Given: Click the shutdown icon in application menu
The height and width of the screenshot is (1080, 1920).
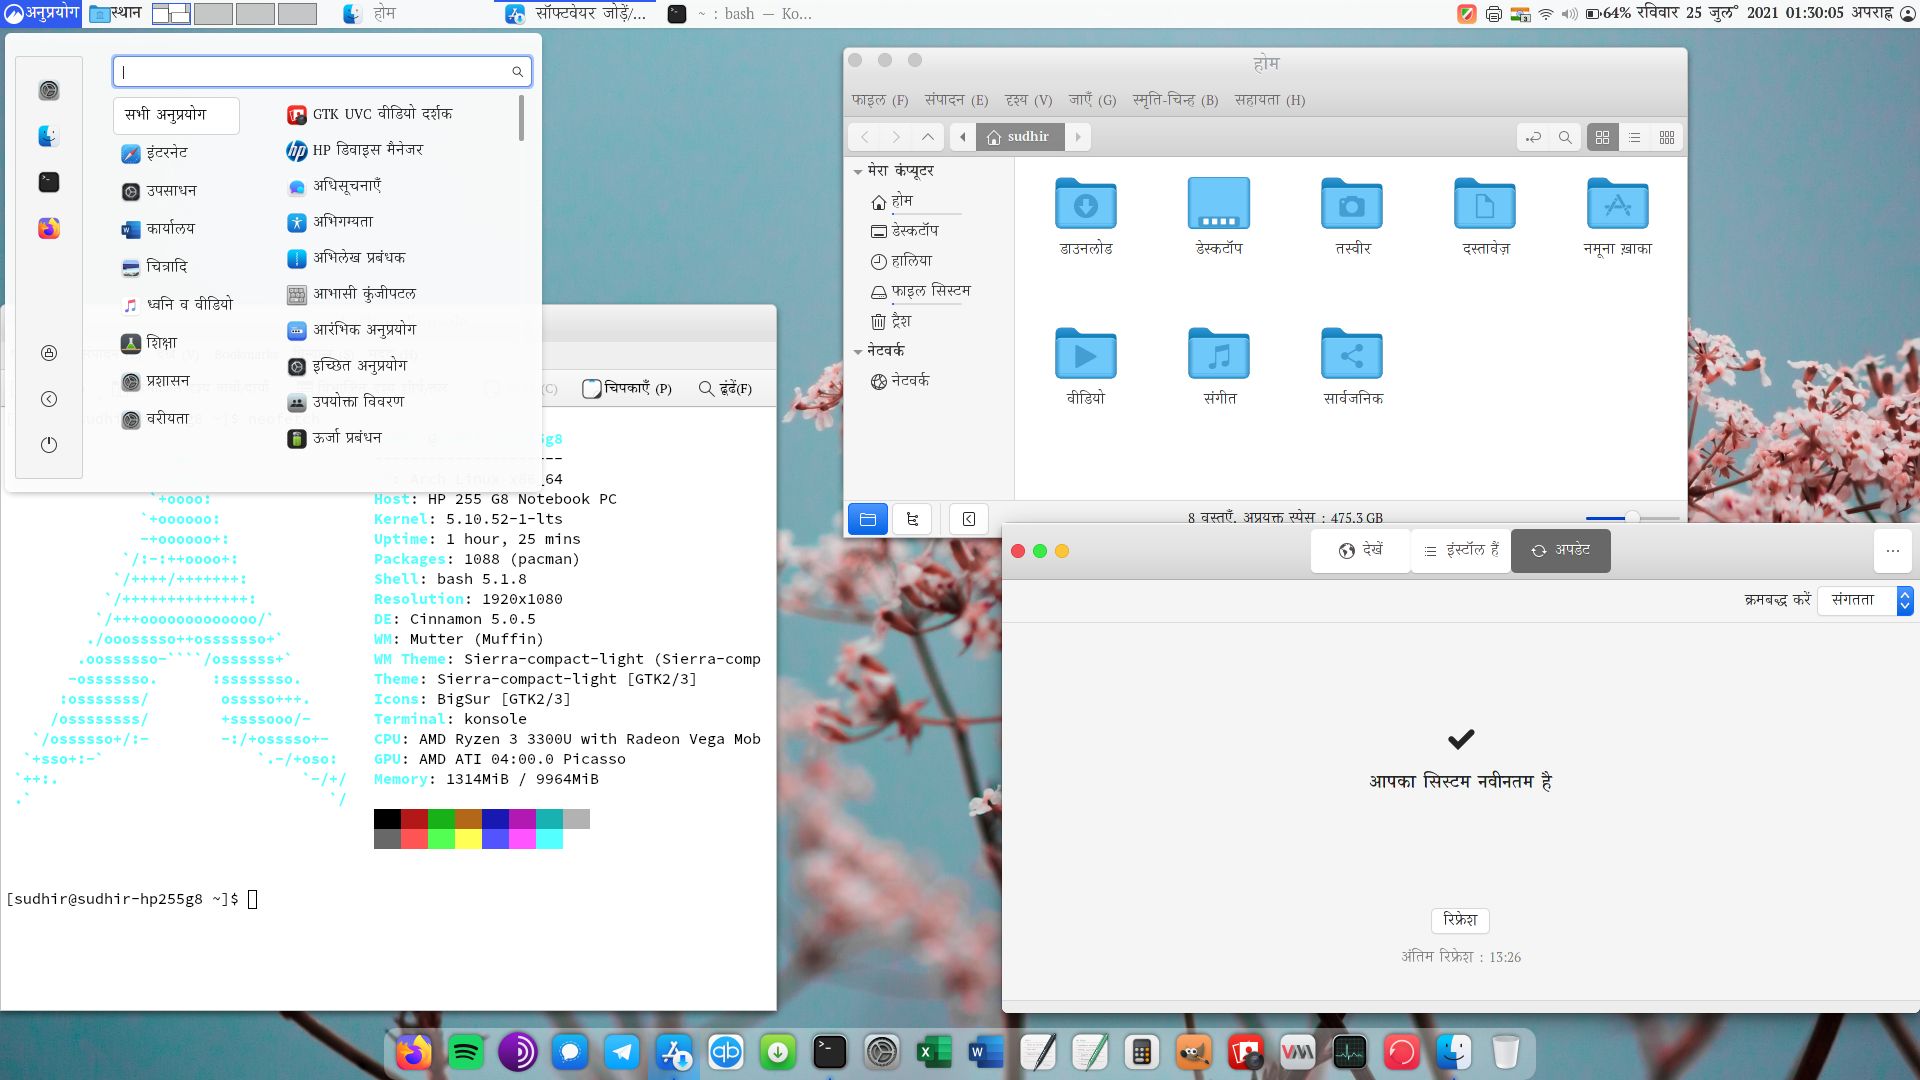Looking at the screenshot, I should pos(48,445).
